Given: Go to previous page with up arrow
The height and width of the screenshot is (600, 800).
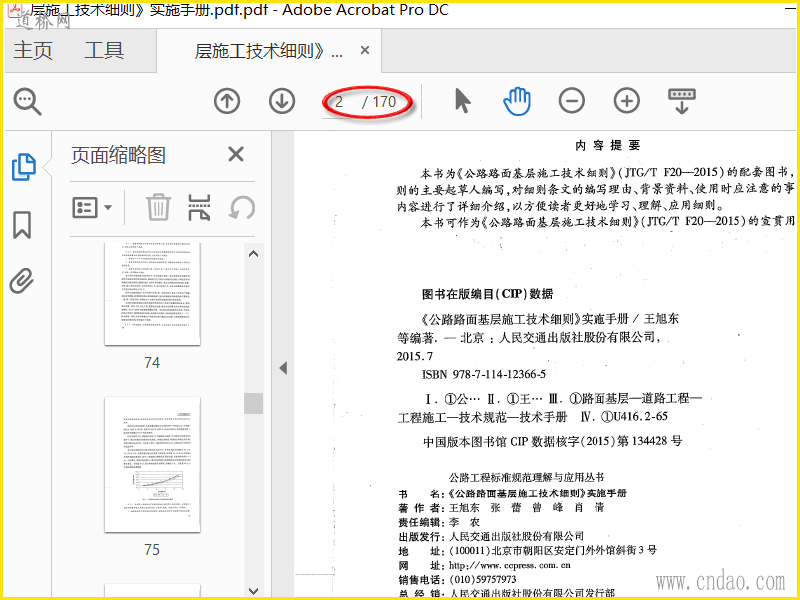Looking at the screenshot, I should pos(227,101).
